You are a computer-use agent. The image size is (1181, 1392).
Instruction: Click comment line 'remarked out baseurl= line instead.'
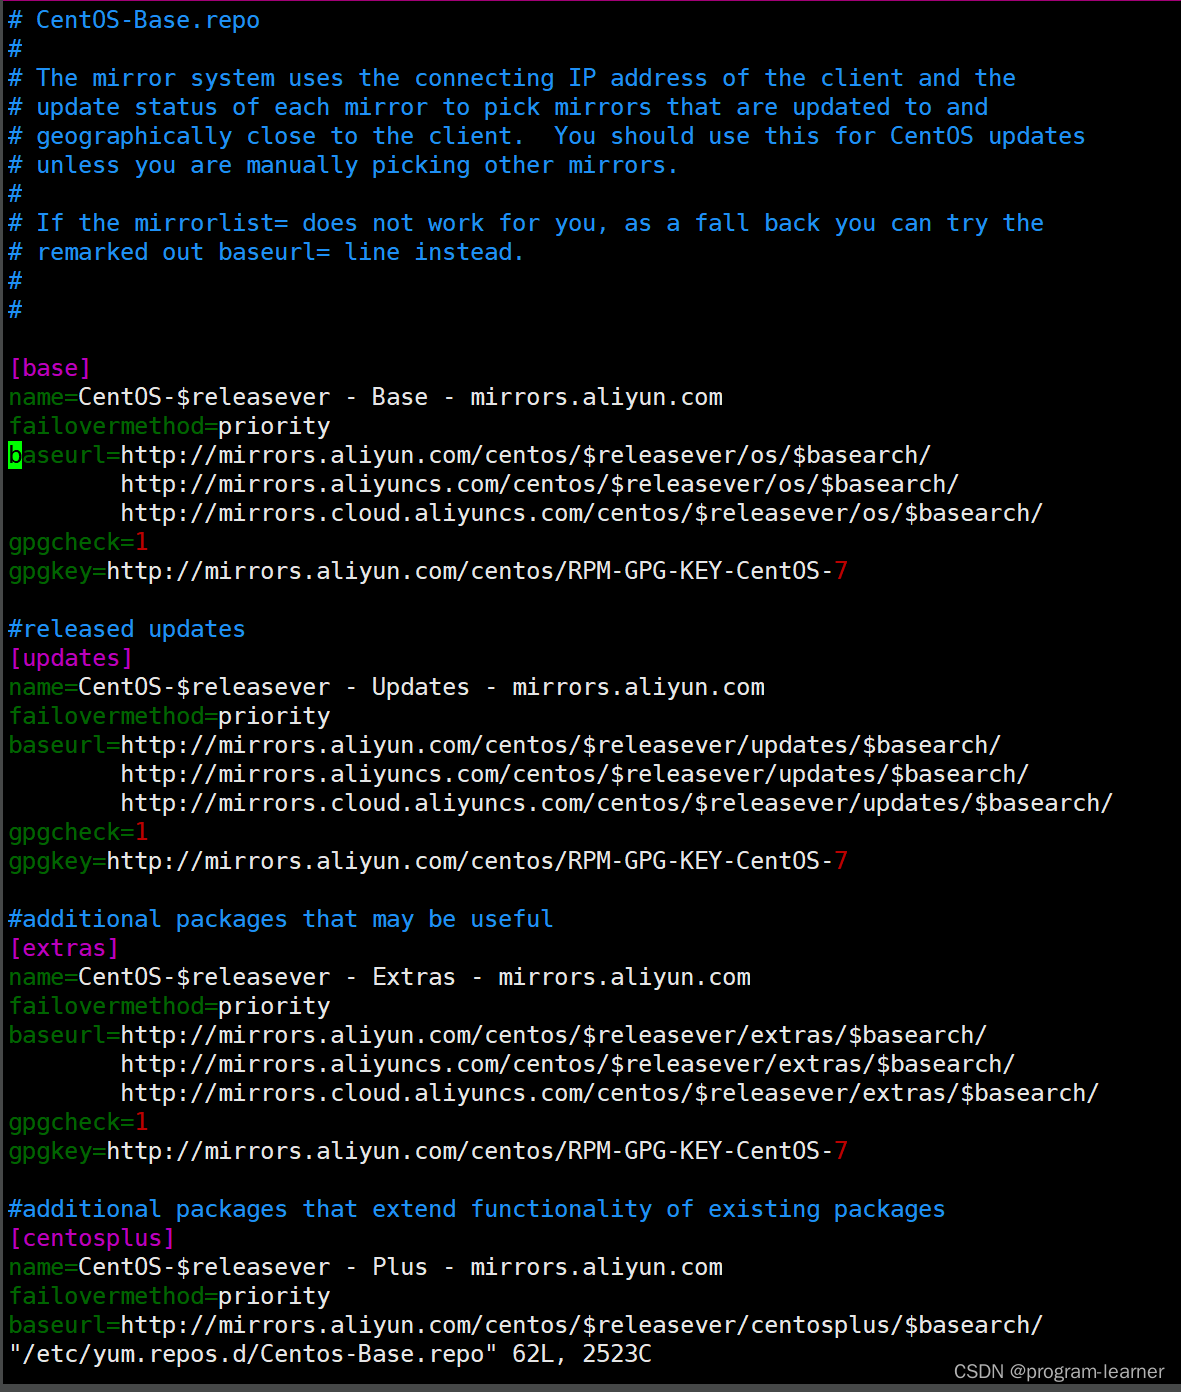point(267,252)
